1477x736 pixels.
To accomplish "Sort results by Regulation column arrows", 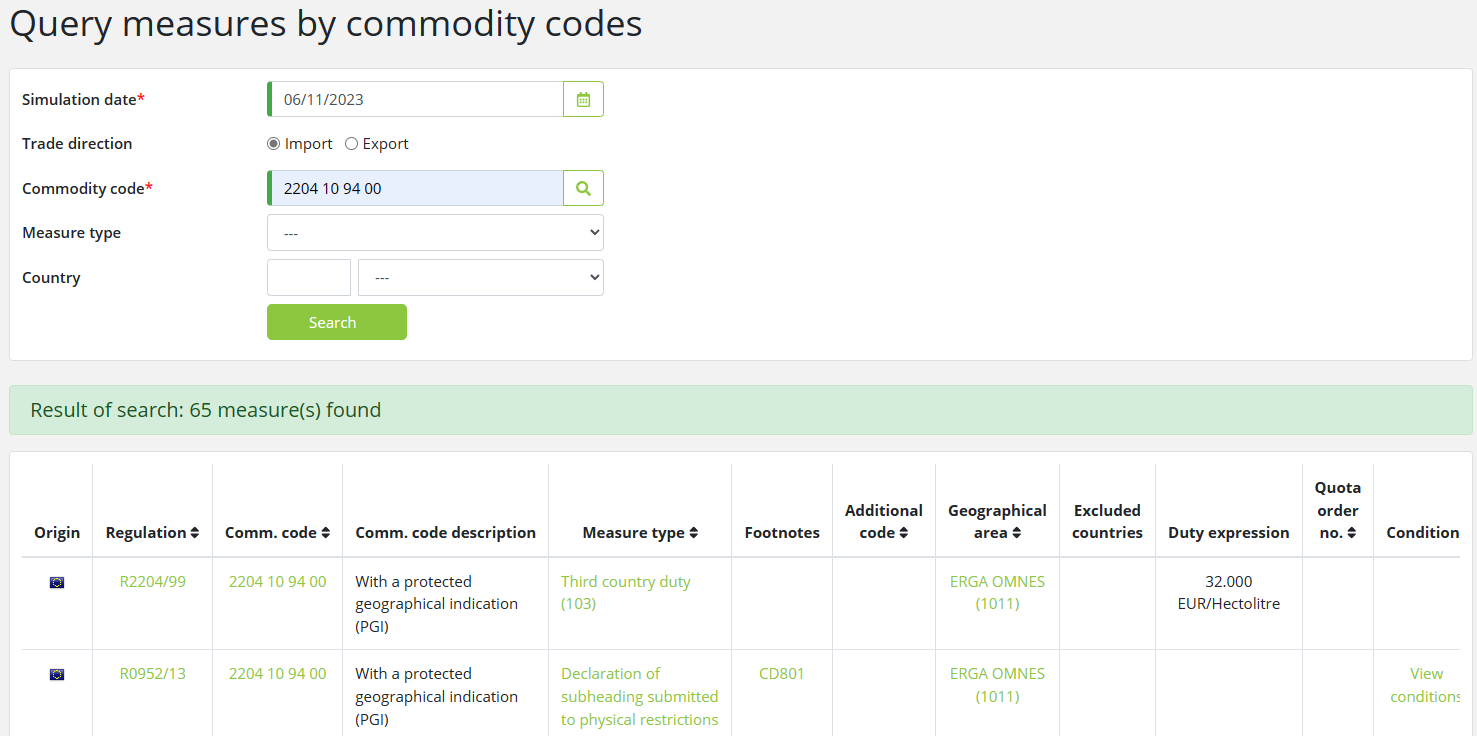I will (195, 533).
